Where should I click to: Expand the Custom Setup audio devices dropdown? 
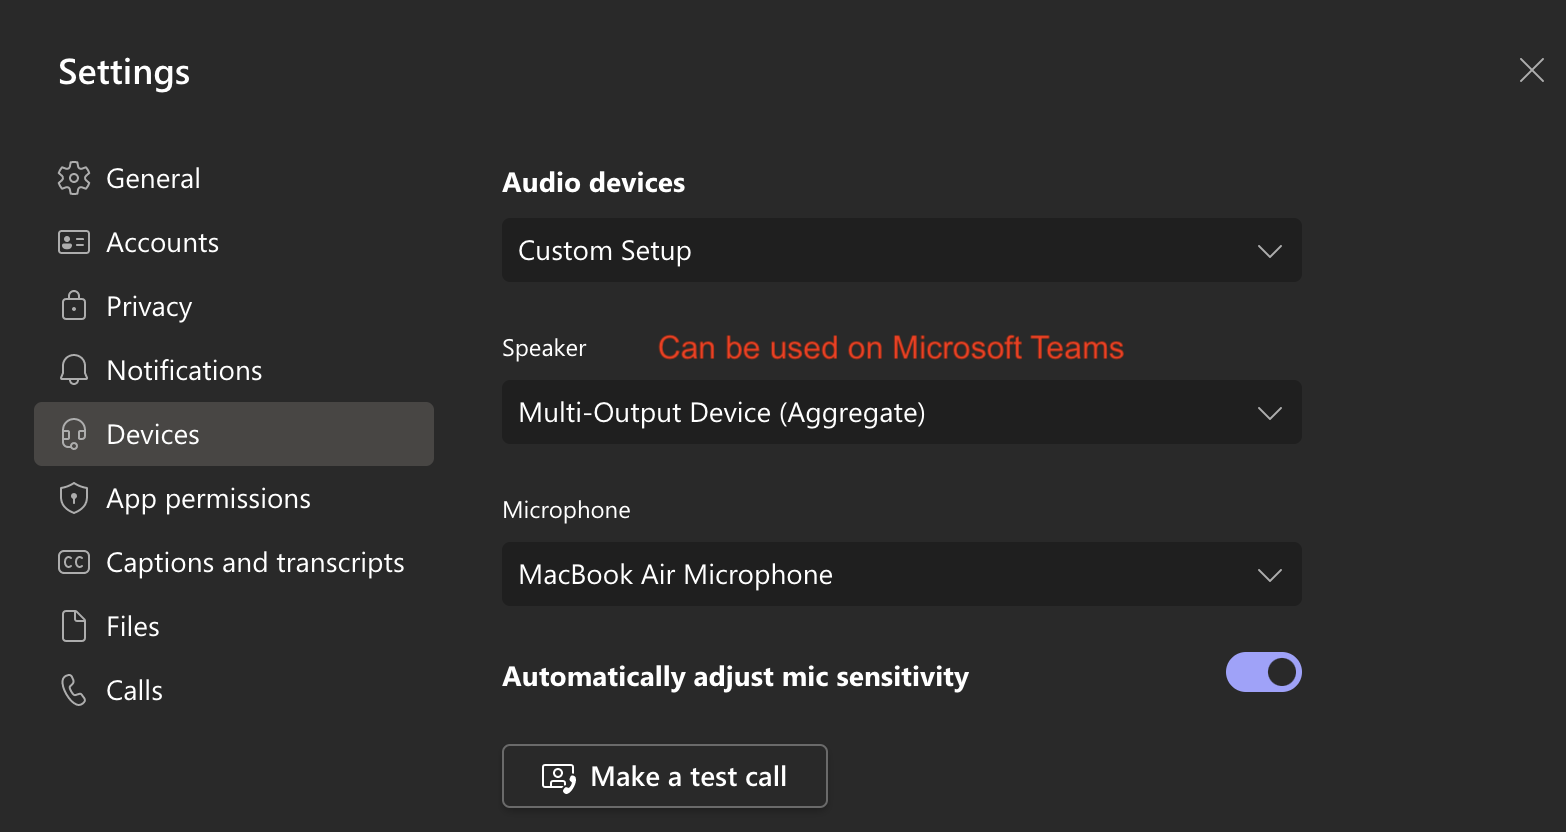[x=900, y=250]
